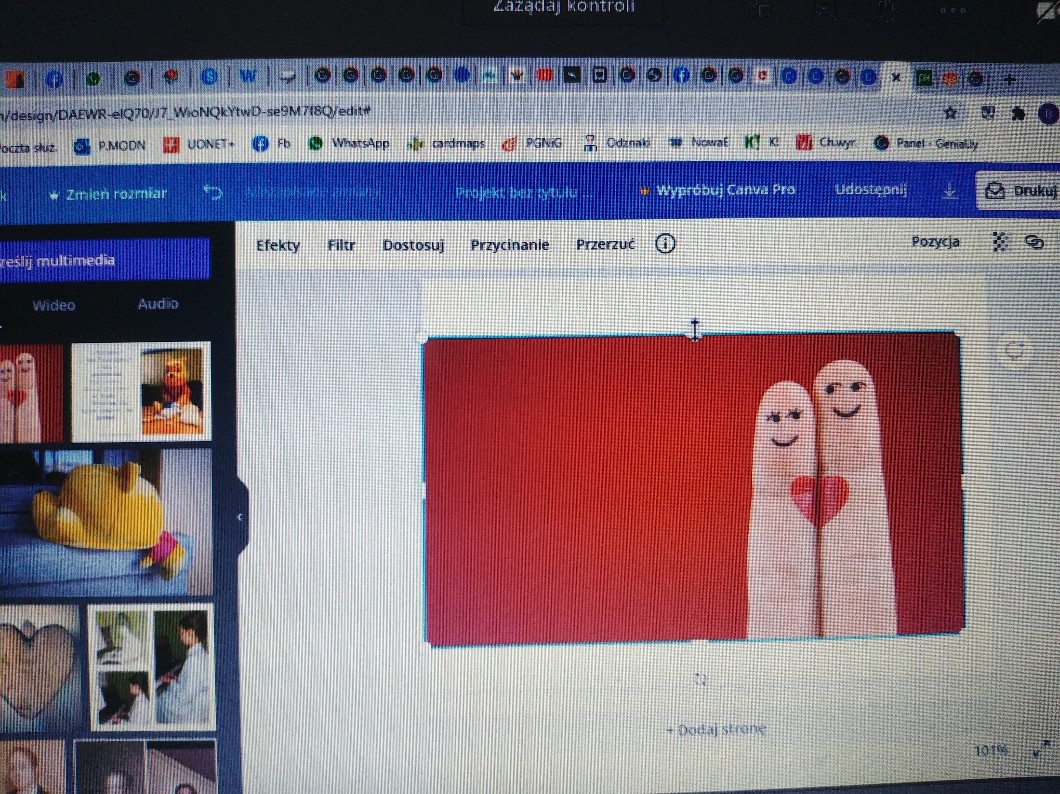This screenshot has width=1060, height=794.
Task: Click the download arrow icon
Action: coord(950,191)
